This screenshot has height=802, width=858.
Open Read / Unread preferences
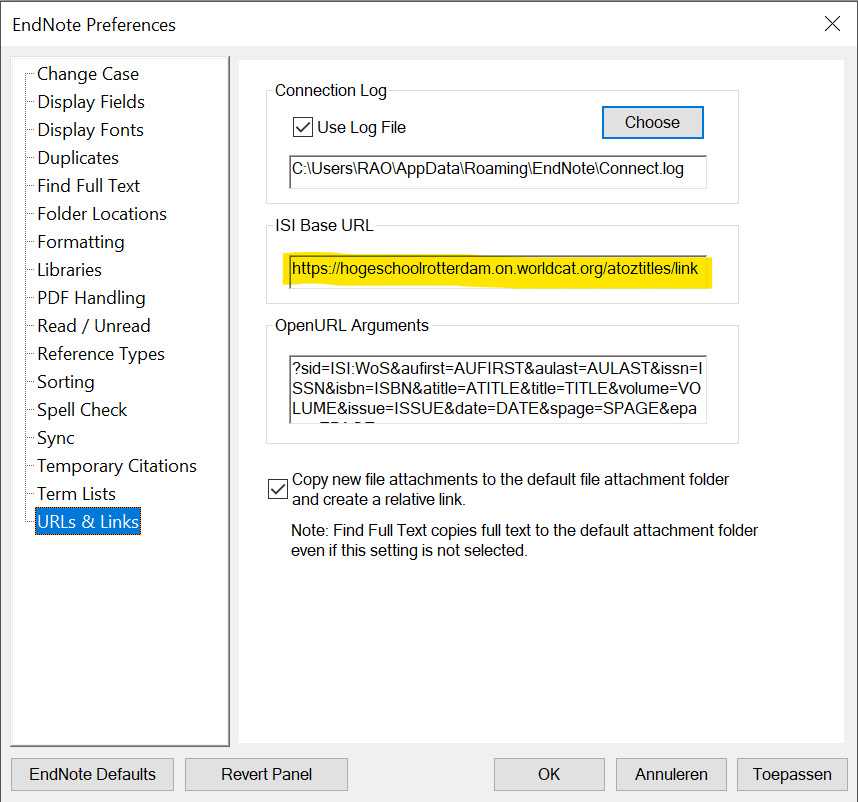coord(94,326)
